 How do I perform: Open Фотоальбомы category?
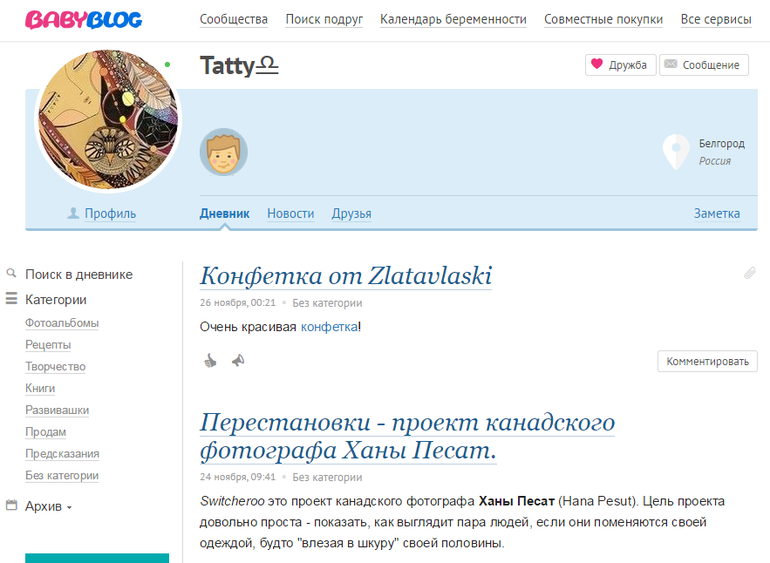click(x=62, y=323)
